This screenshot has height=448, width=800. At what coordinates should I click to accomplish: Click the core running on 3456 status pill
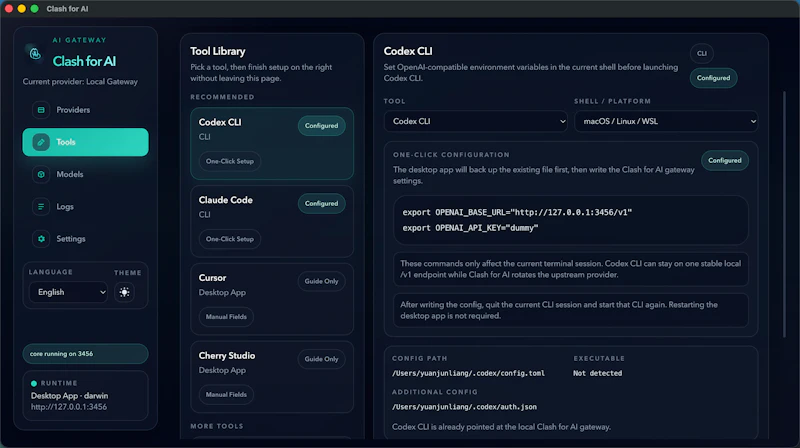tap(85, 354)
